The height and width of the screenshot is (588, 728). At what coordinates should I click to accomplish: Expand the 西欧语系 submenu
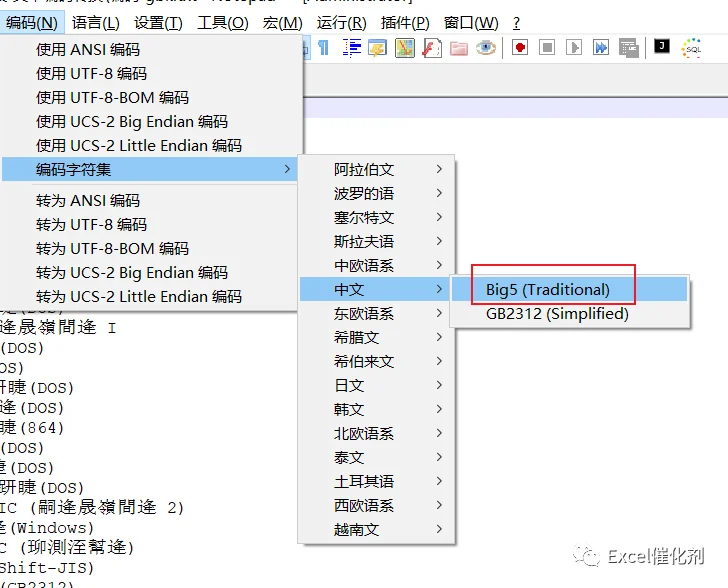coord(376,506)
